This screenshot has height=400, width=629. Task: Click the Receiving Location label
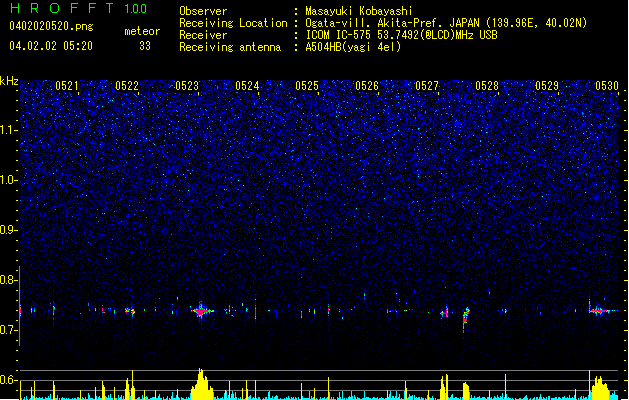tap(233, 23)
